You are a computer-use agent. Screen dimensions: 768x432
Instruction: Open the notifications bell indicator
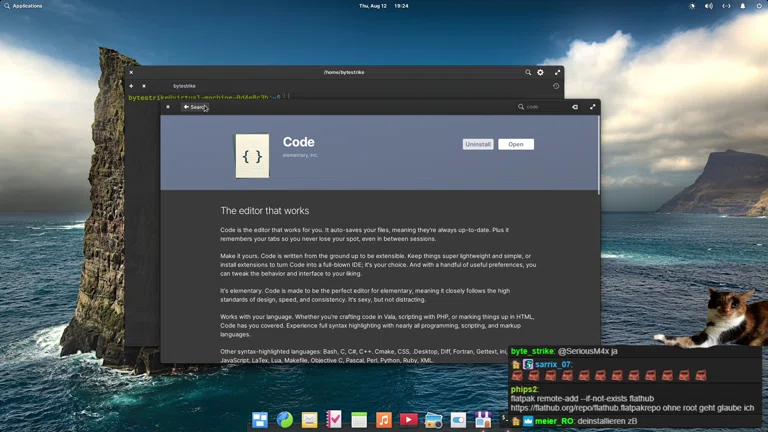click(x=743, y=6)
